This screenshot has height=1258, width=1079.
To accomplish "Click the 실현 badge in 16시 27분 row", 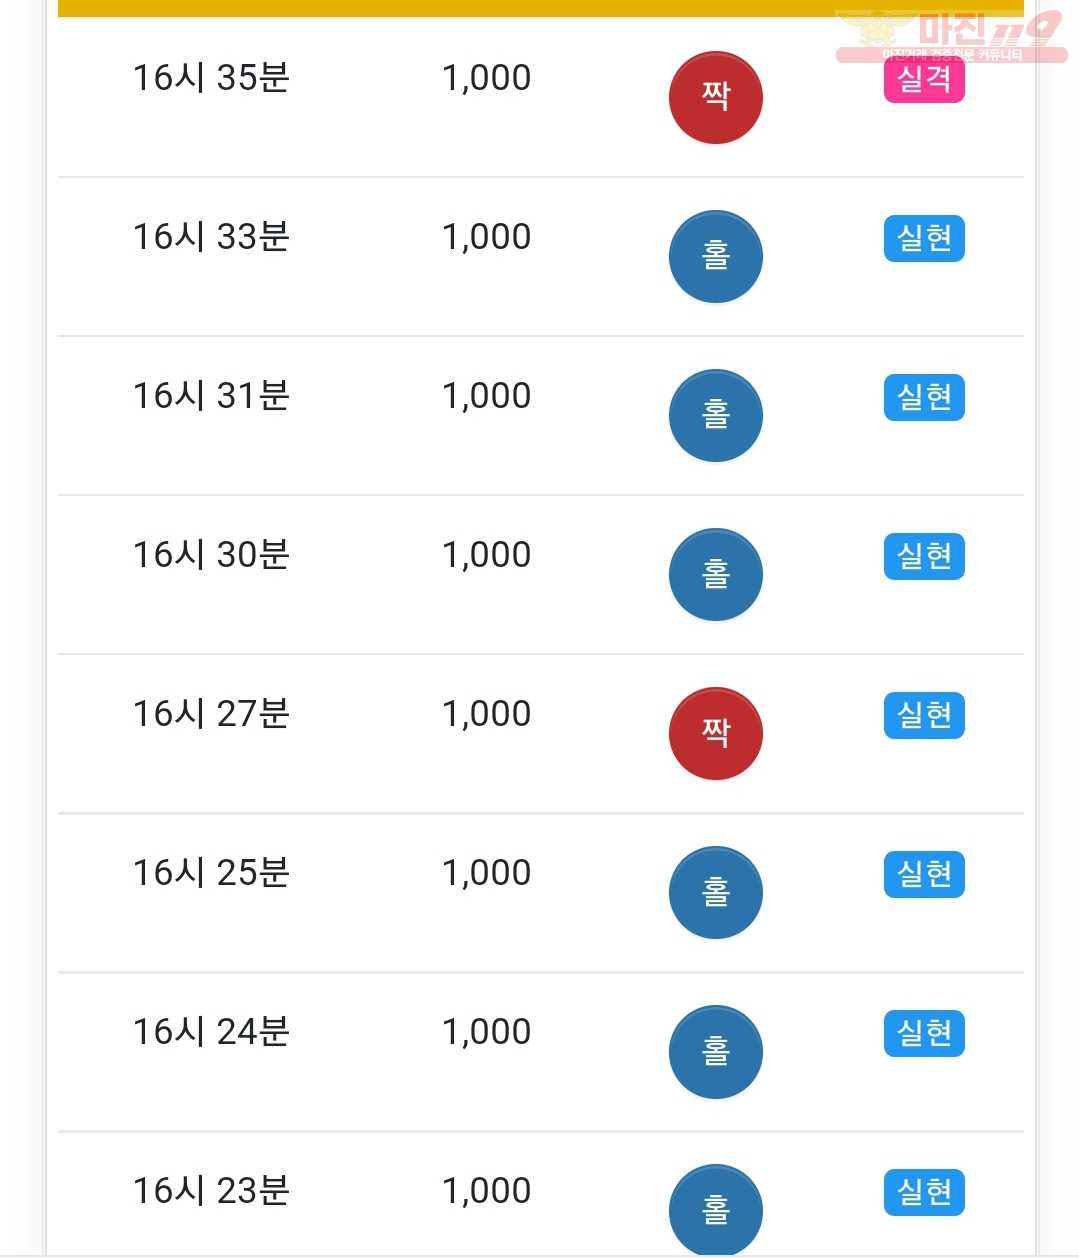I will tap(924, 715).
